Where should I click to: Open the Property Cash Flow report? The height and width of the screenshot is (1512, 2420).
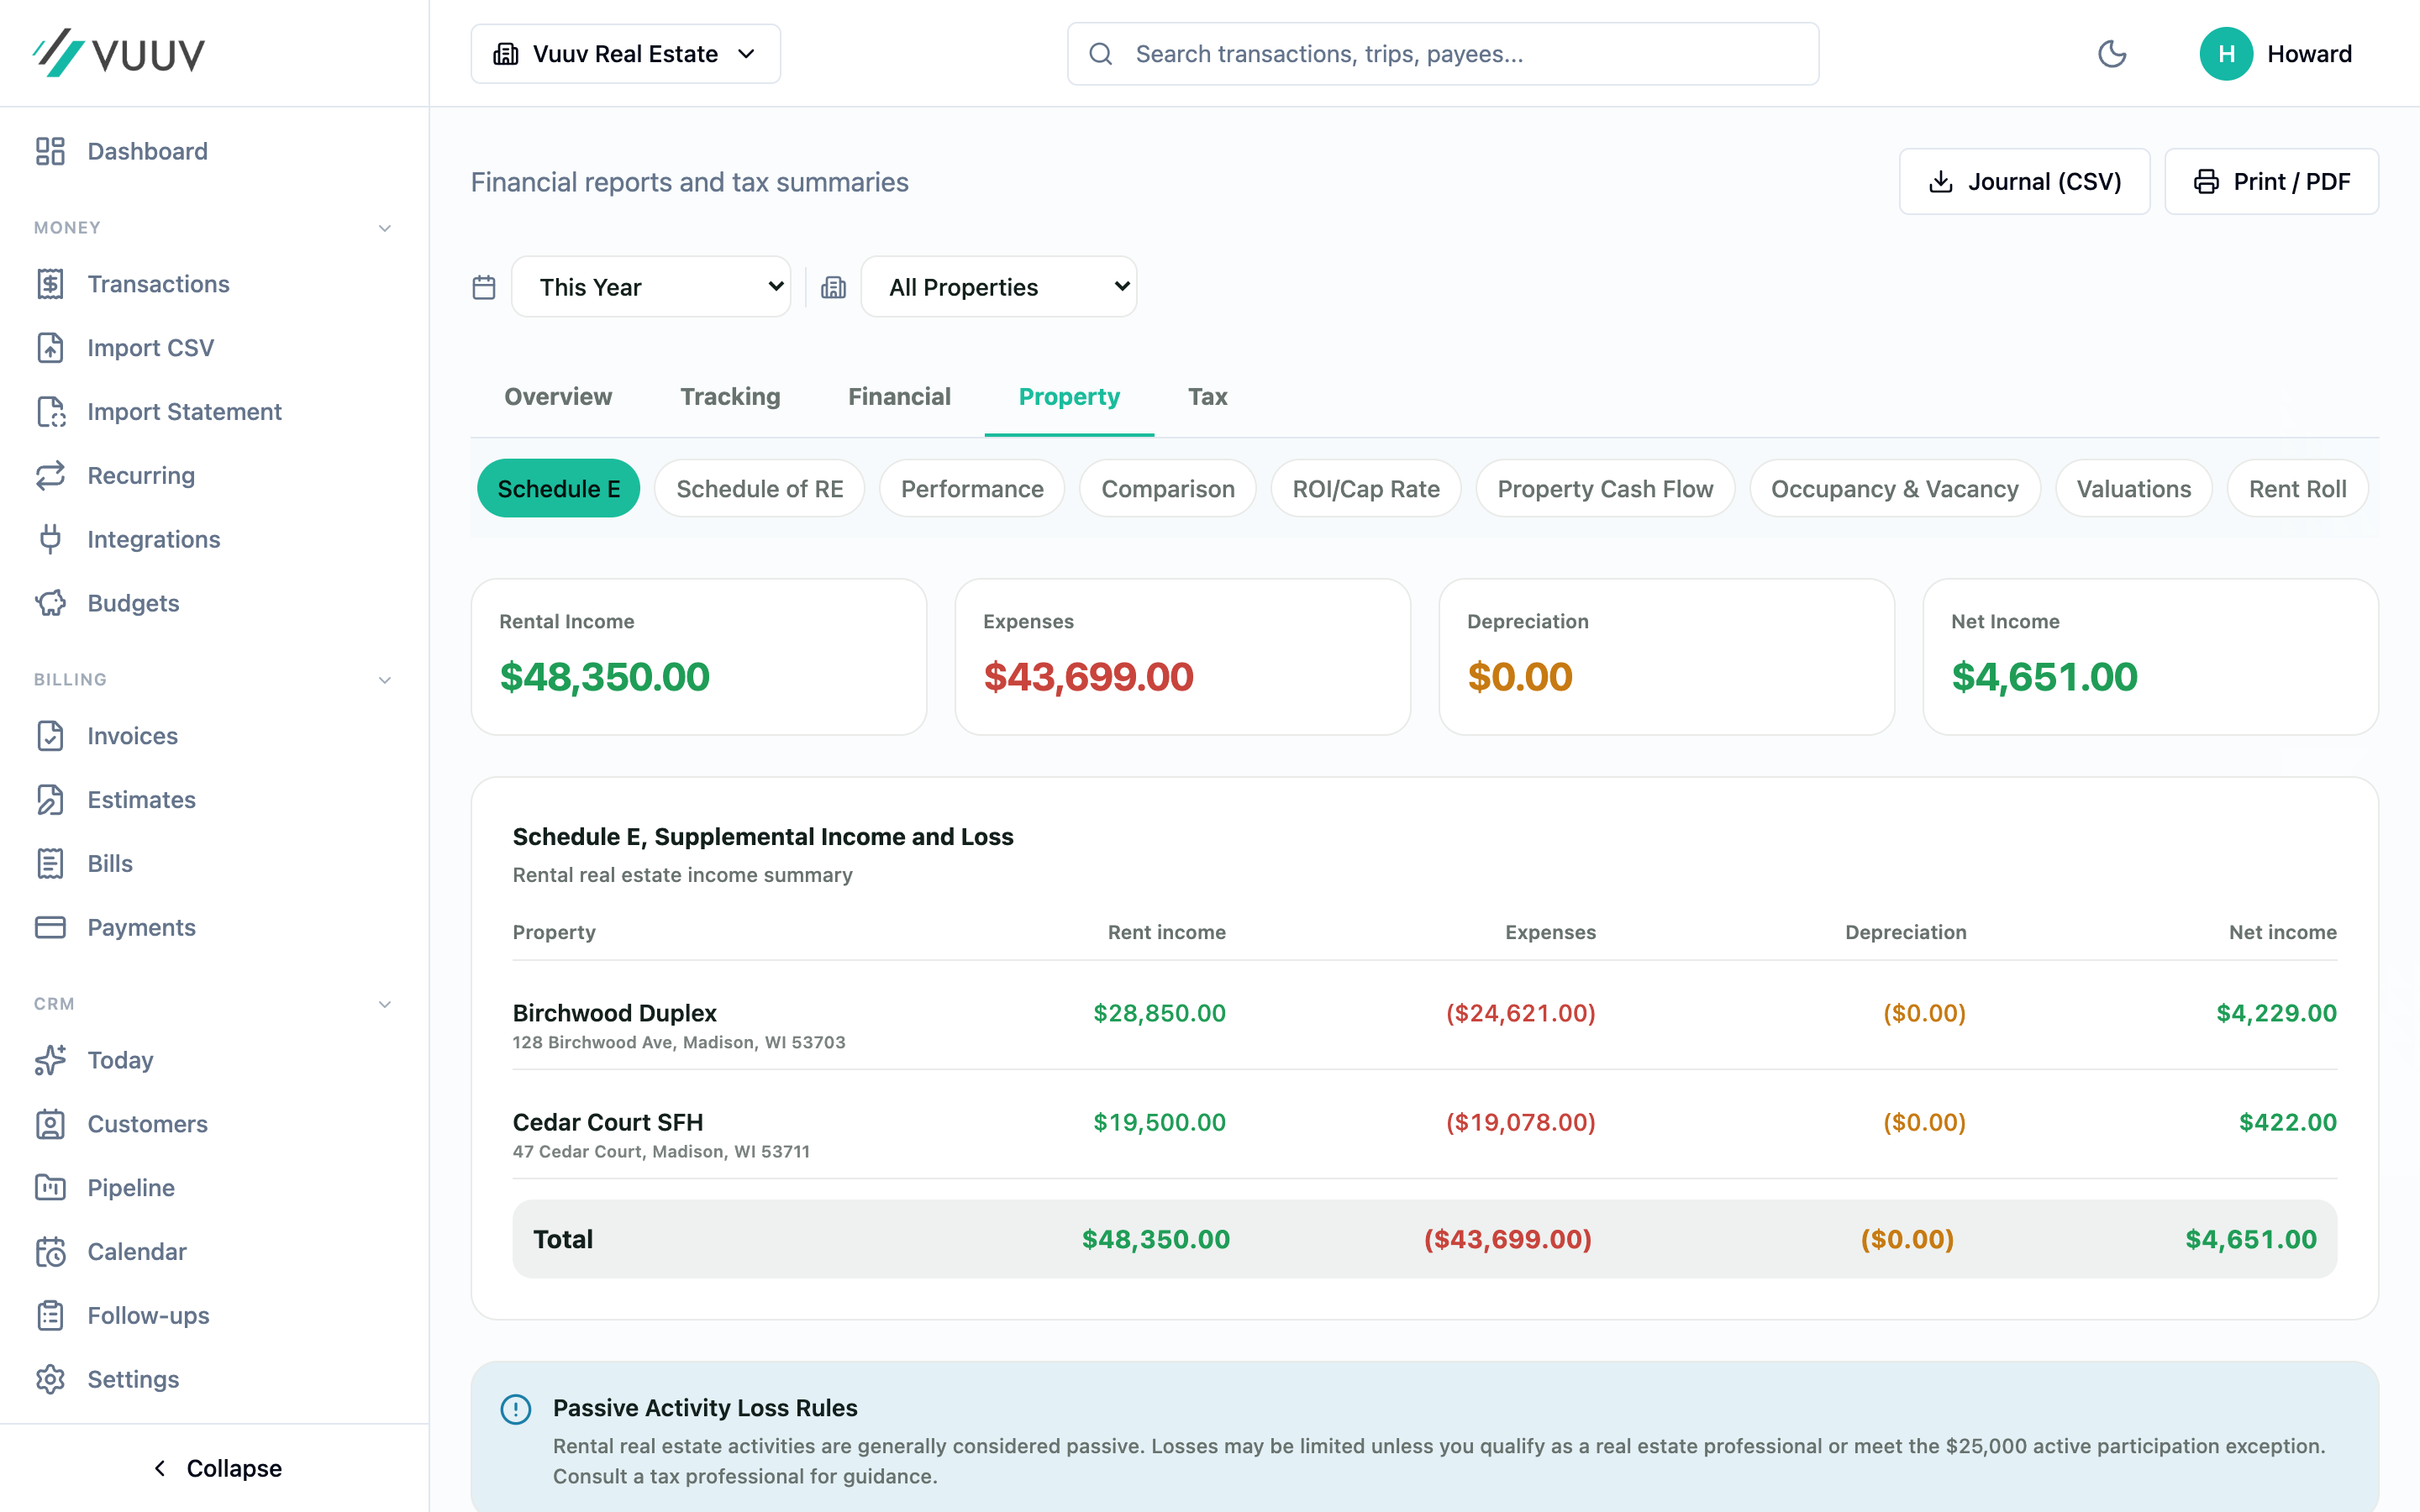(x=1605, y=489)
